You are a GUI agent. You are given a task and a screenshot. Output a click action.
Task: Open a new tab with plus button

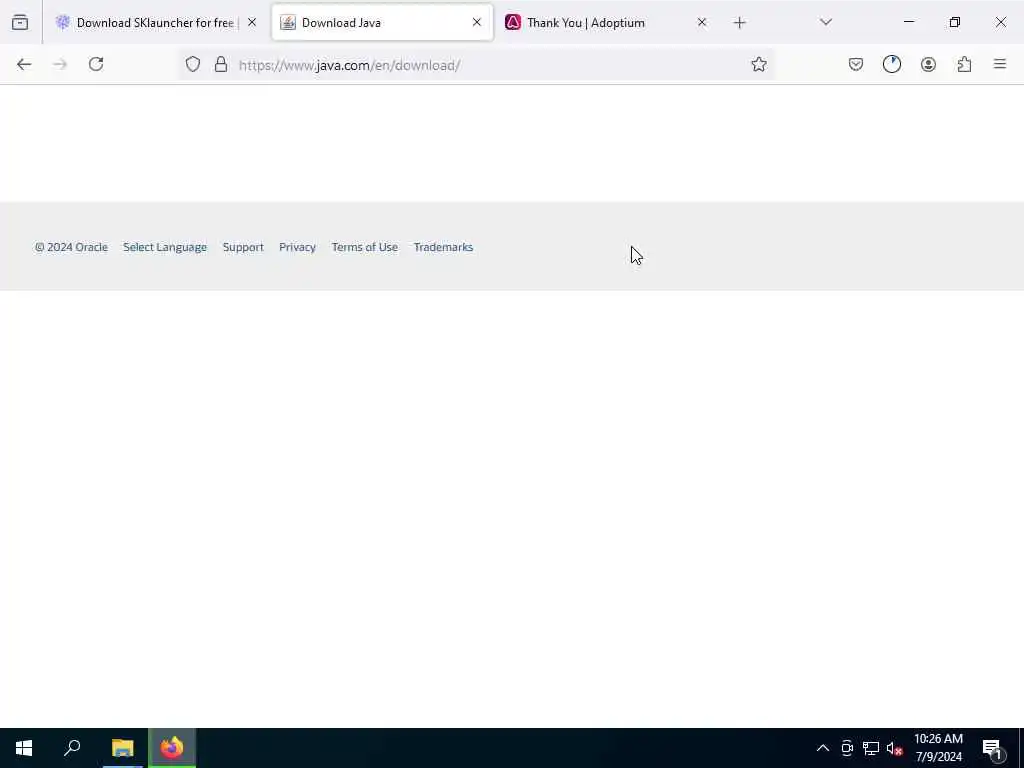739,23
